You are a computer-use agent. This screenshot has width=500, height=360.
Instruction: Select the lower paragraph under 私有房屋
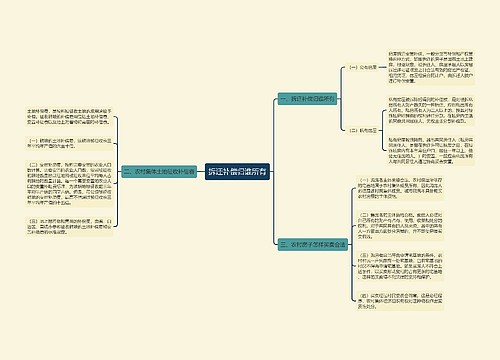[431, 150]
